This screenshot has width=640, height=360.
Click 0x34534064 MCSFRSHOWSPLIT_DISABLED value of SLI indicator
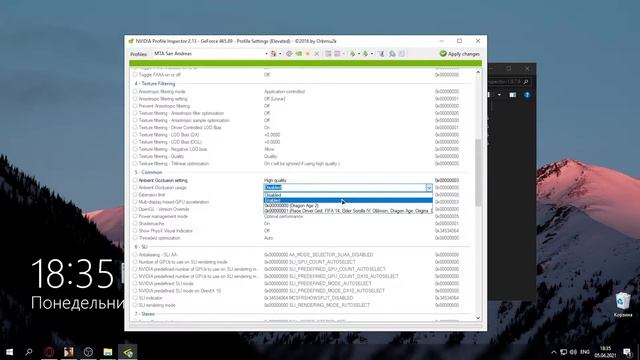pos(309,298)
